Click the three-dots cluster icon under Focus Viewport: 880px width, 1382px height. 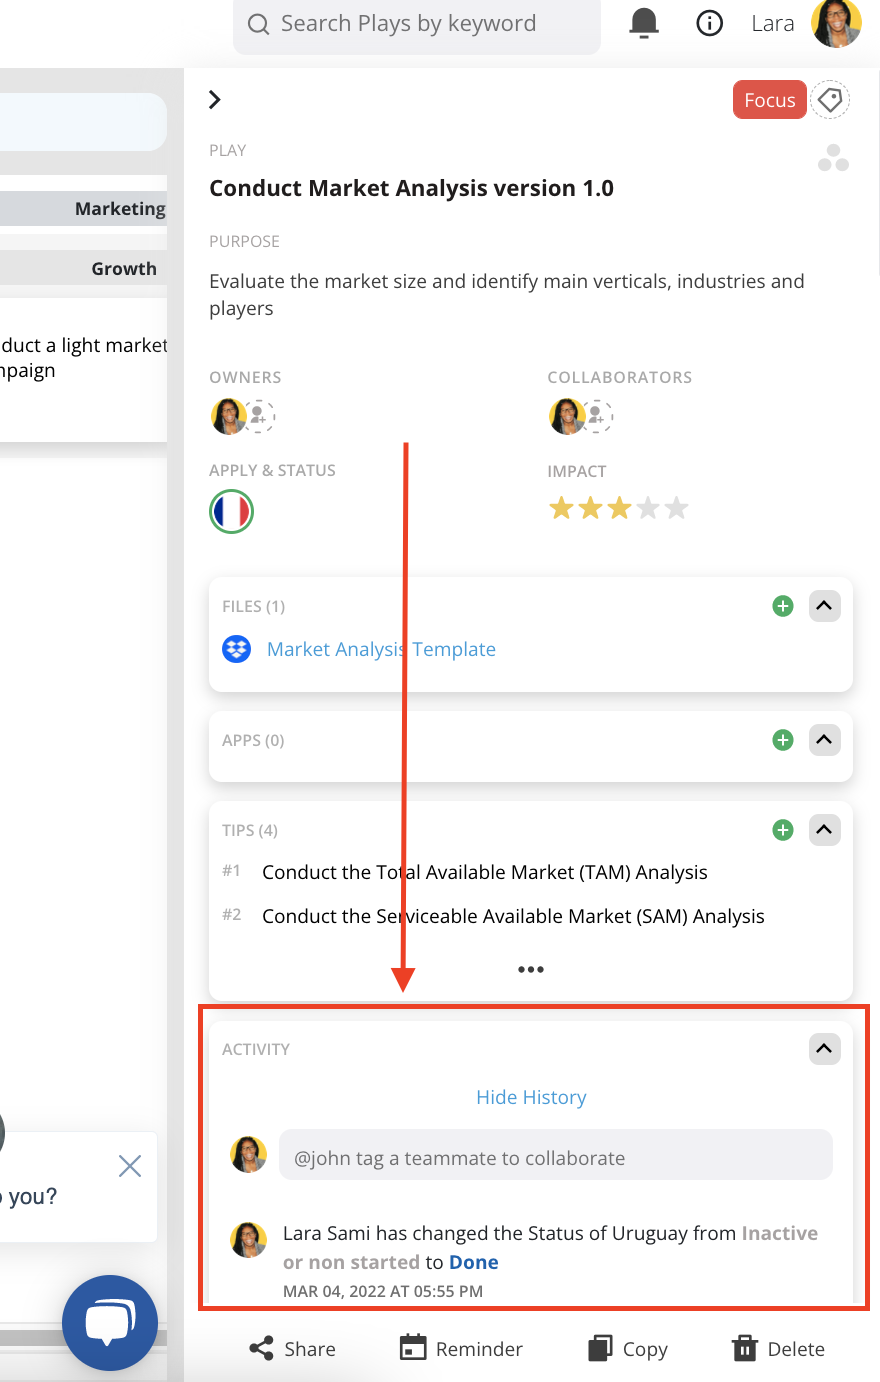pyautogui.click(x=833, y=158)
